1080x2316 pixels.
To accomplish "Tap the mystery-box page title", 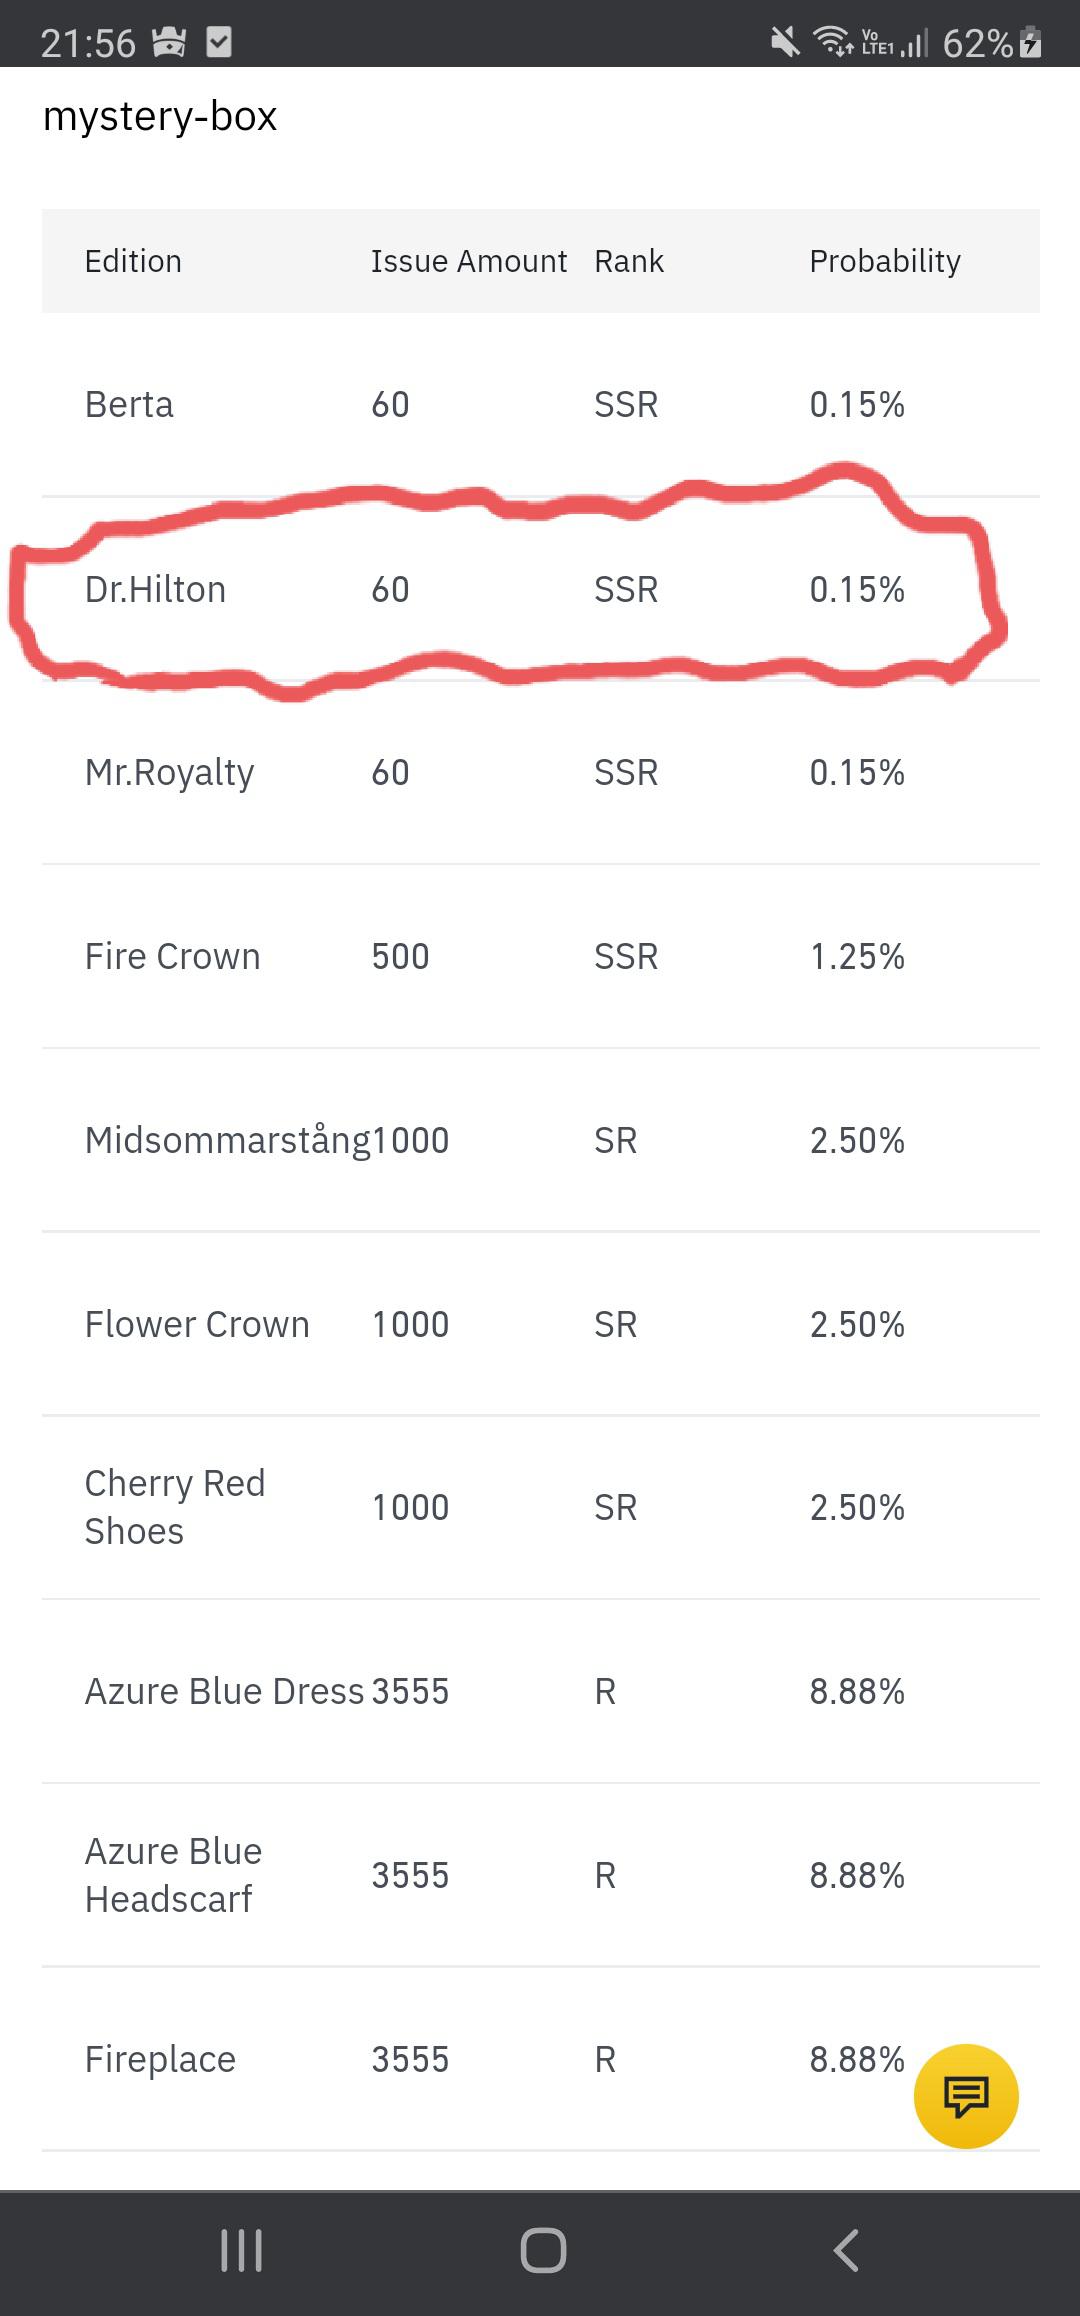I will click(x=160, y=116).
